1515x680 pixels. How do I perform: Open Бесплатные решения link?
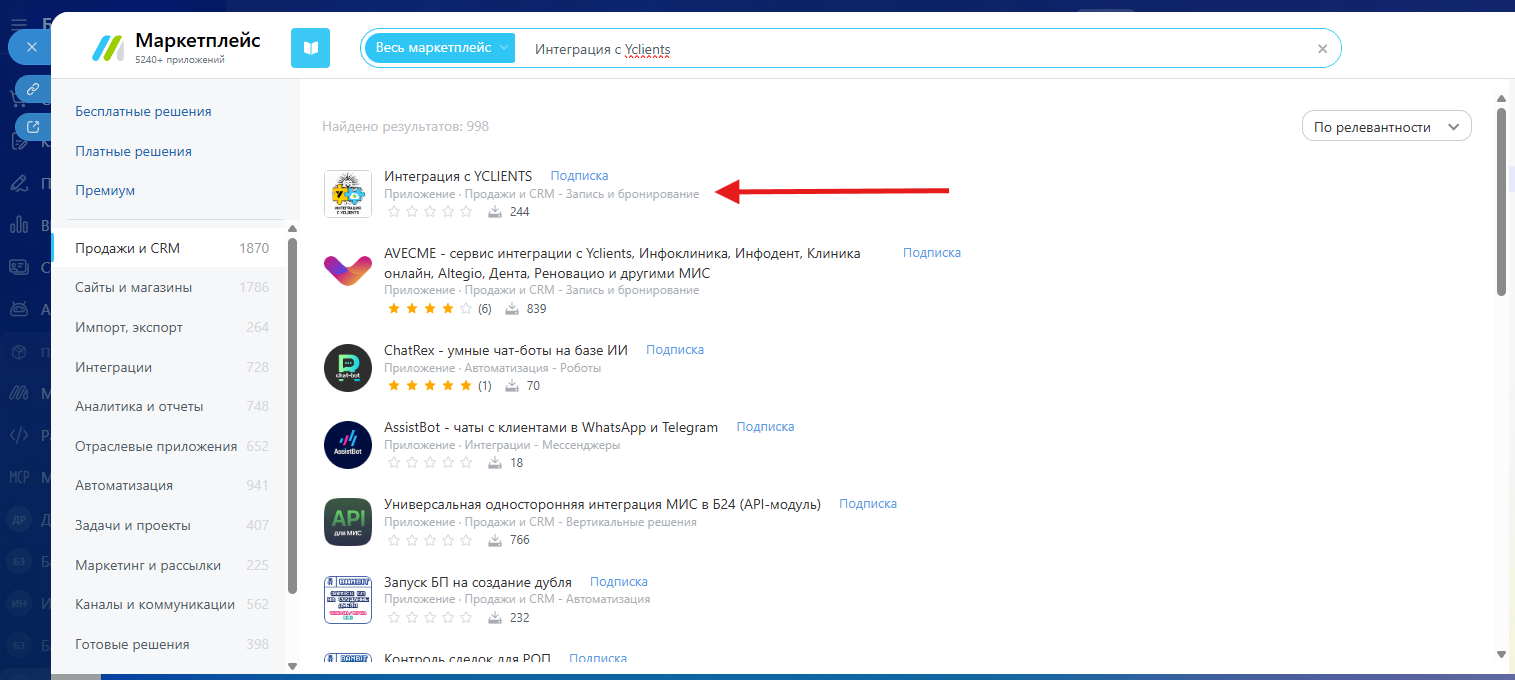(143, 111)
